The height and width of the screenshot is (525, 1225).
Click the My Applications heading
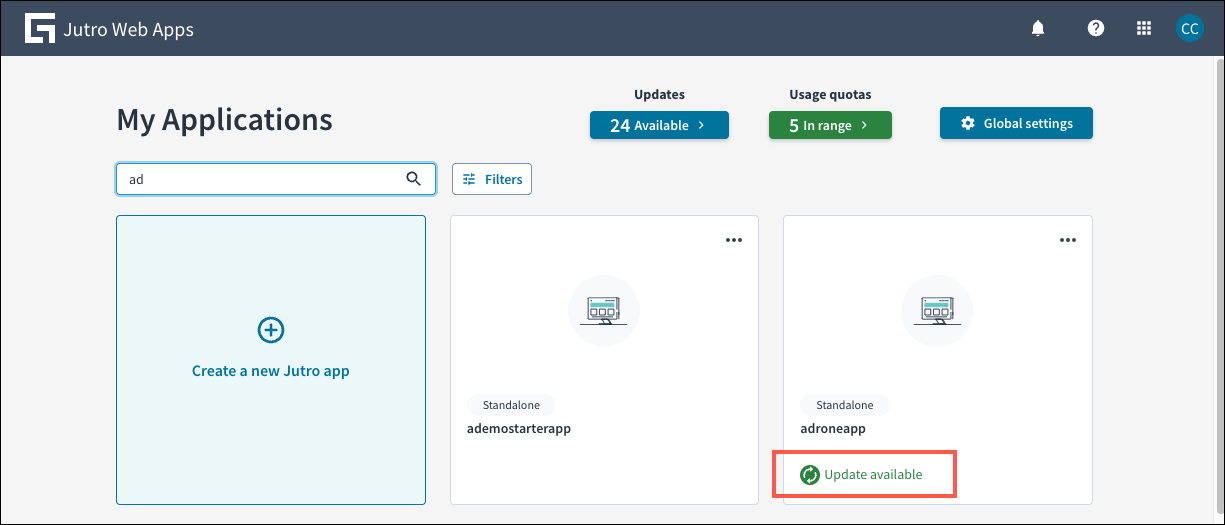pos(225,120)
